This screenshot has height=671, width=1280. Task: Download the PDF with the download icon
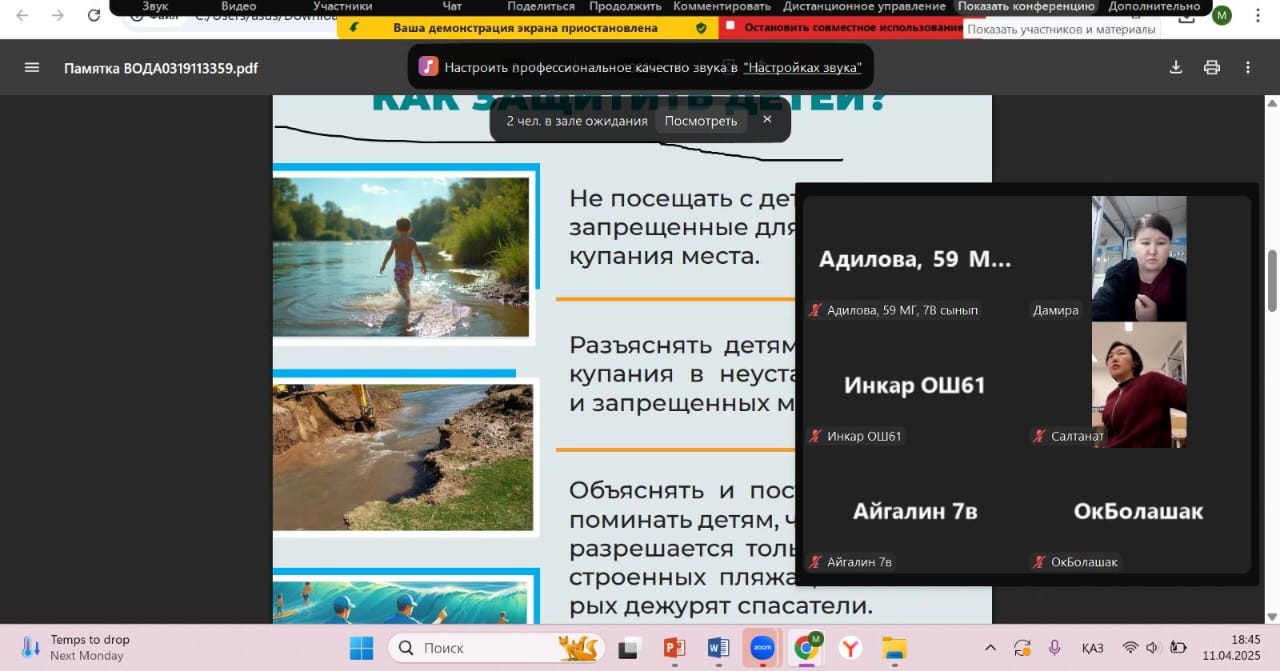tap(1176, 67)
